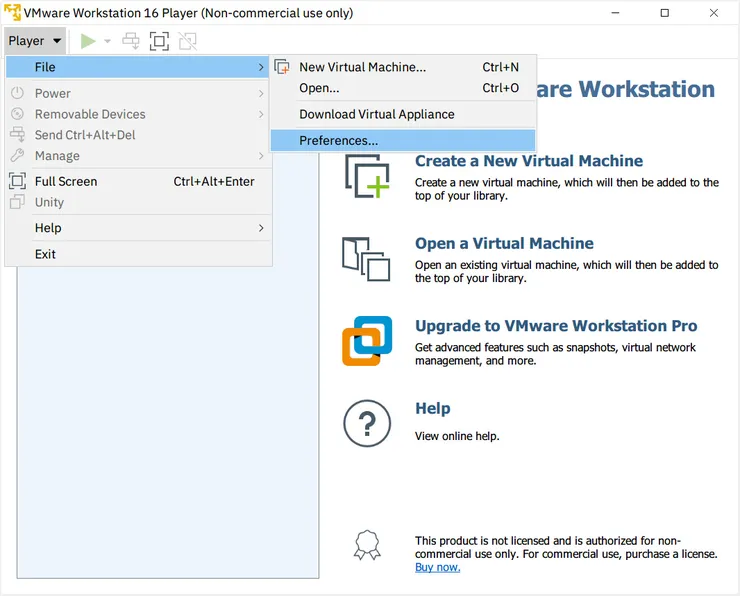The height and width of the screenshot is (596, 740).
Task: Click Upgrade to VMware Workstation Pro heading
Action: (556, 326)
